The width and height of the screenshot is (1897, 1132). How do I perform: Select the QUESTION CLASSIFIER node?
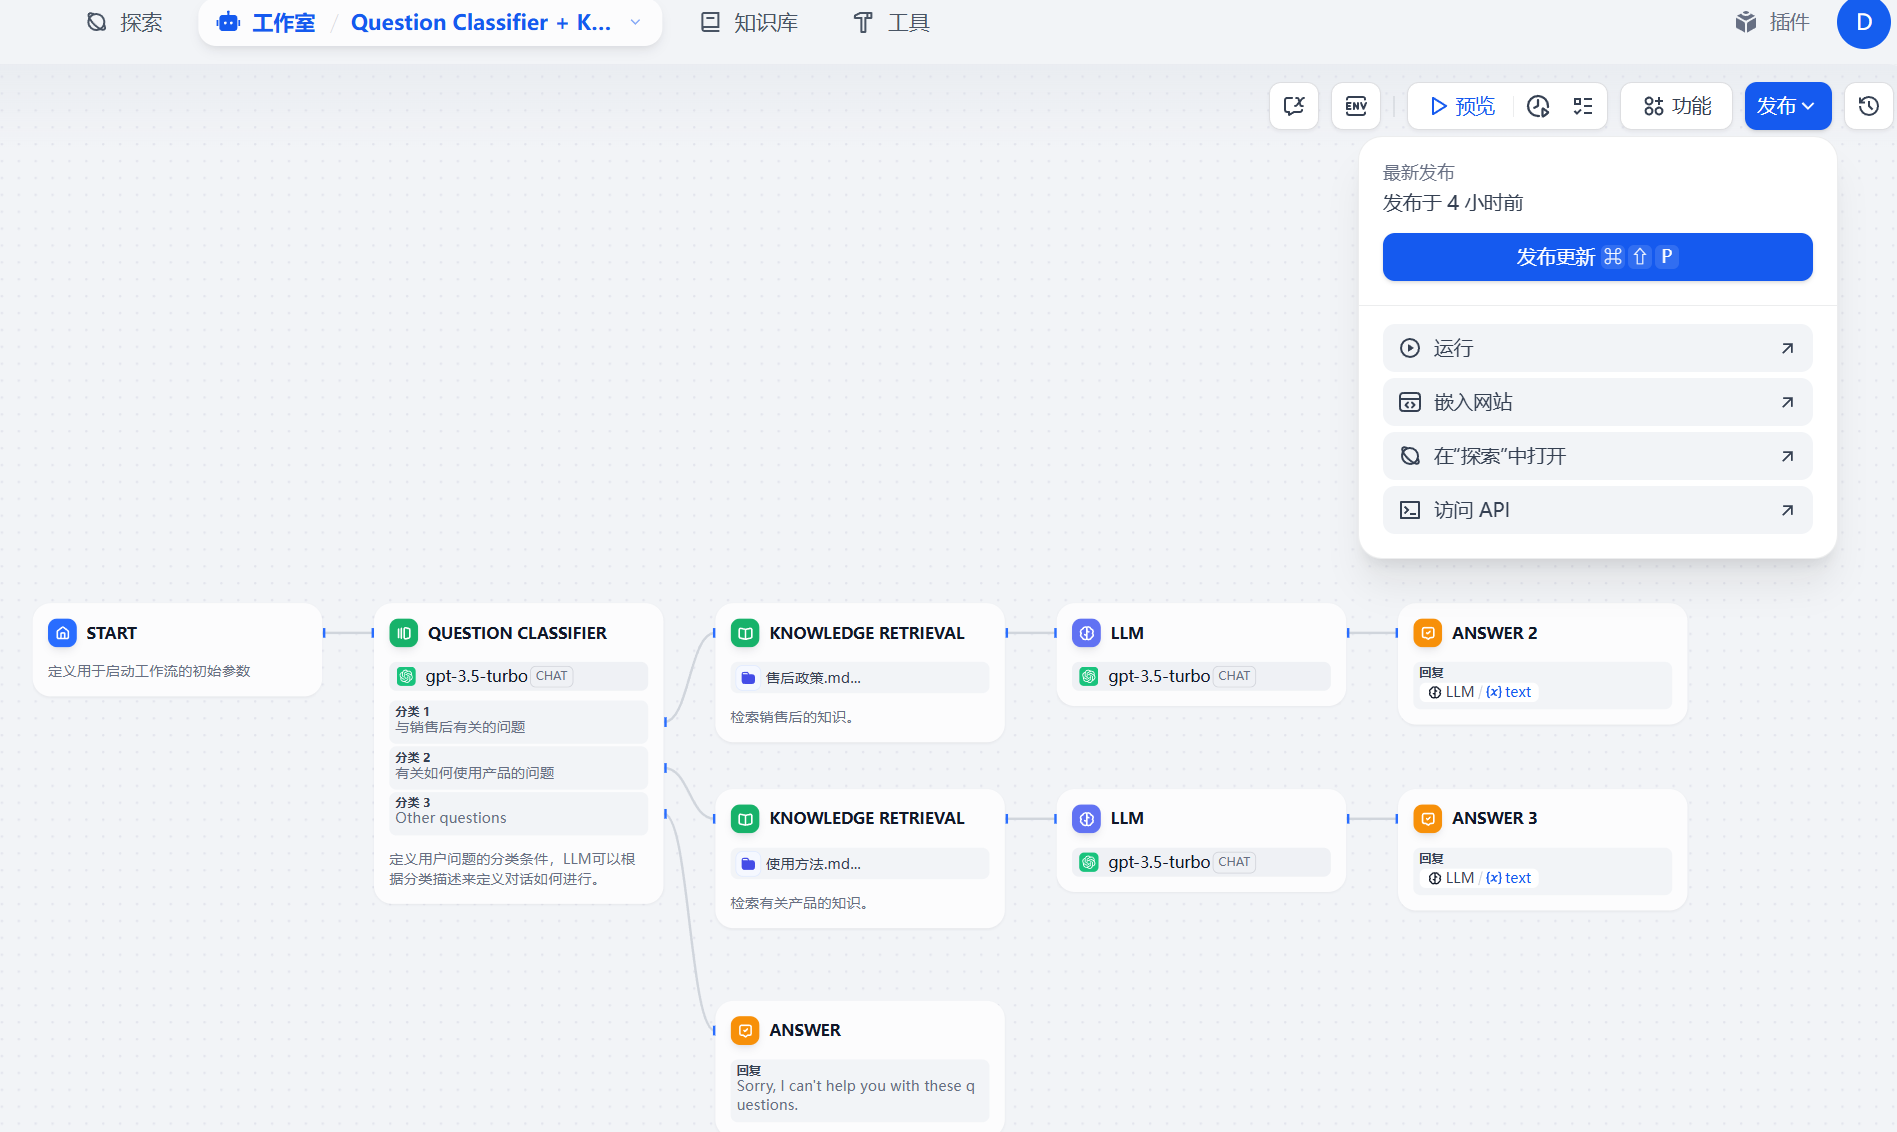click(x=518, y=753)
